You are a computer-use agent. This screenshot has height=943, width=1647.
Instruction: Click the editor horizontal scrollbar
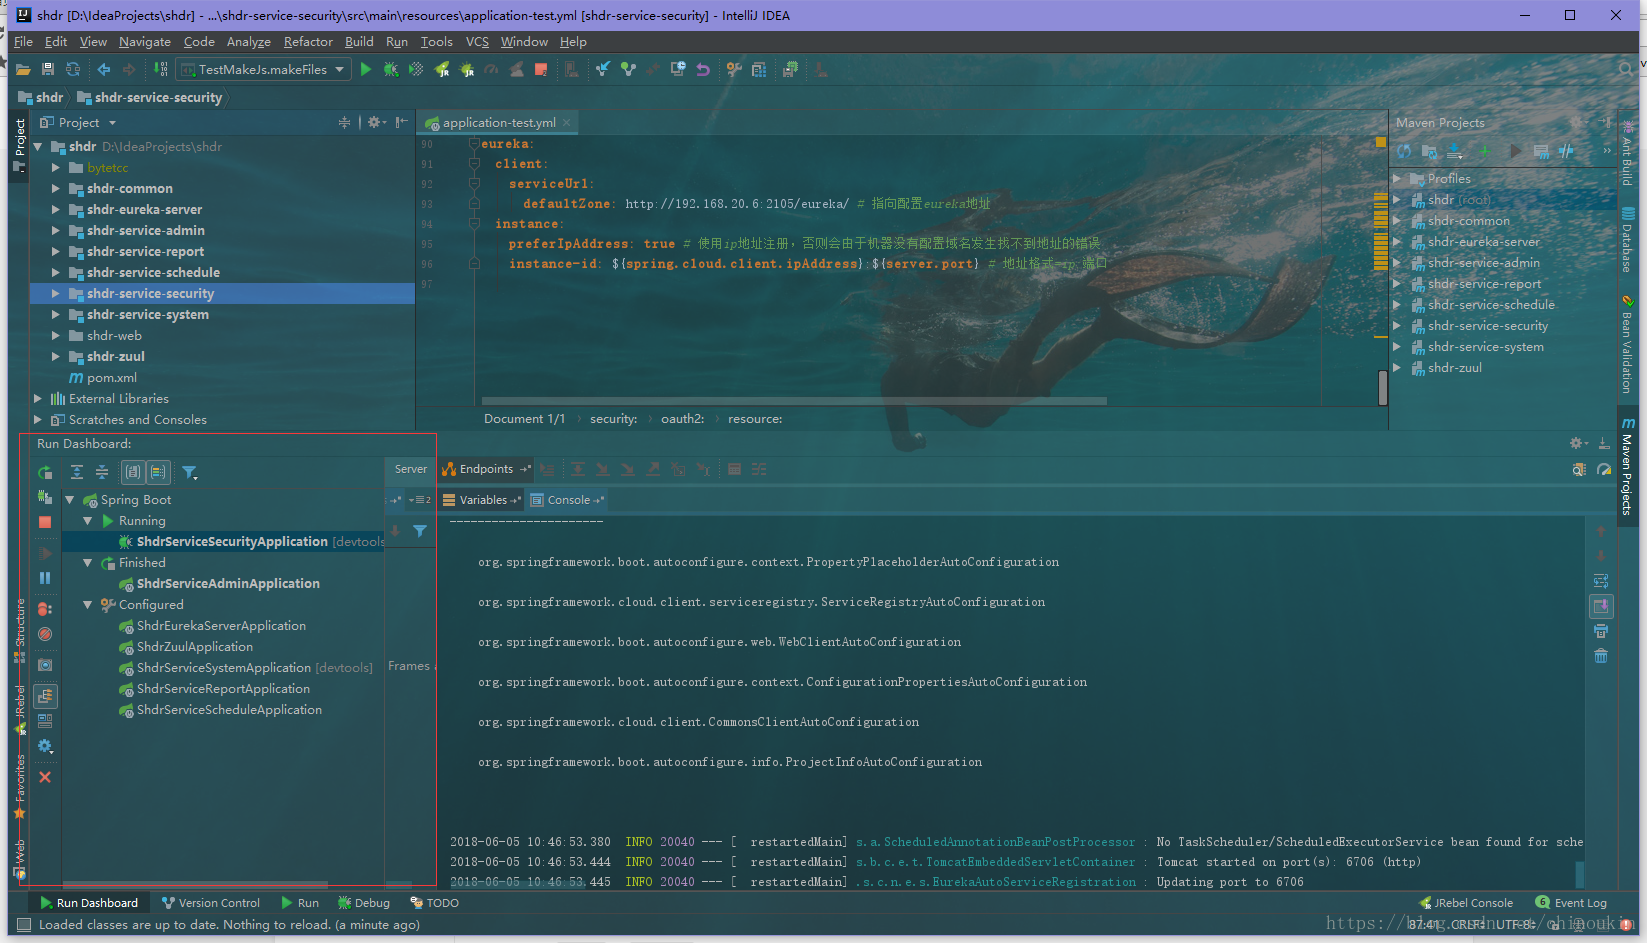coord(794,401)
